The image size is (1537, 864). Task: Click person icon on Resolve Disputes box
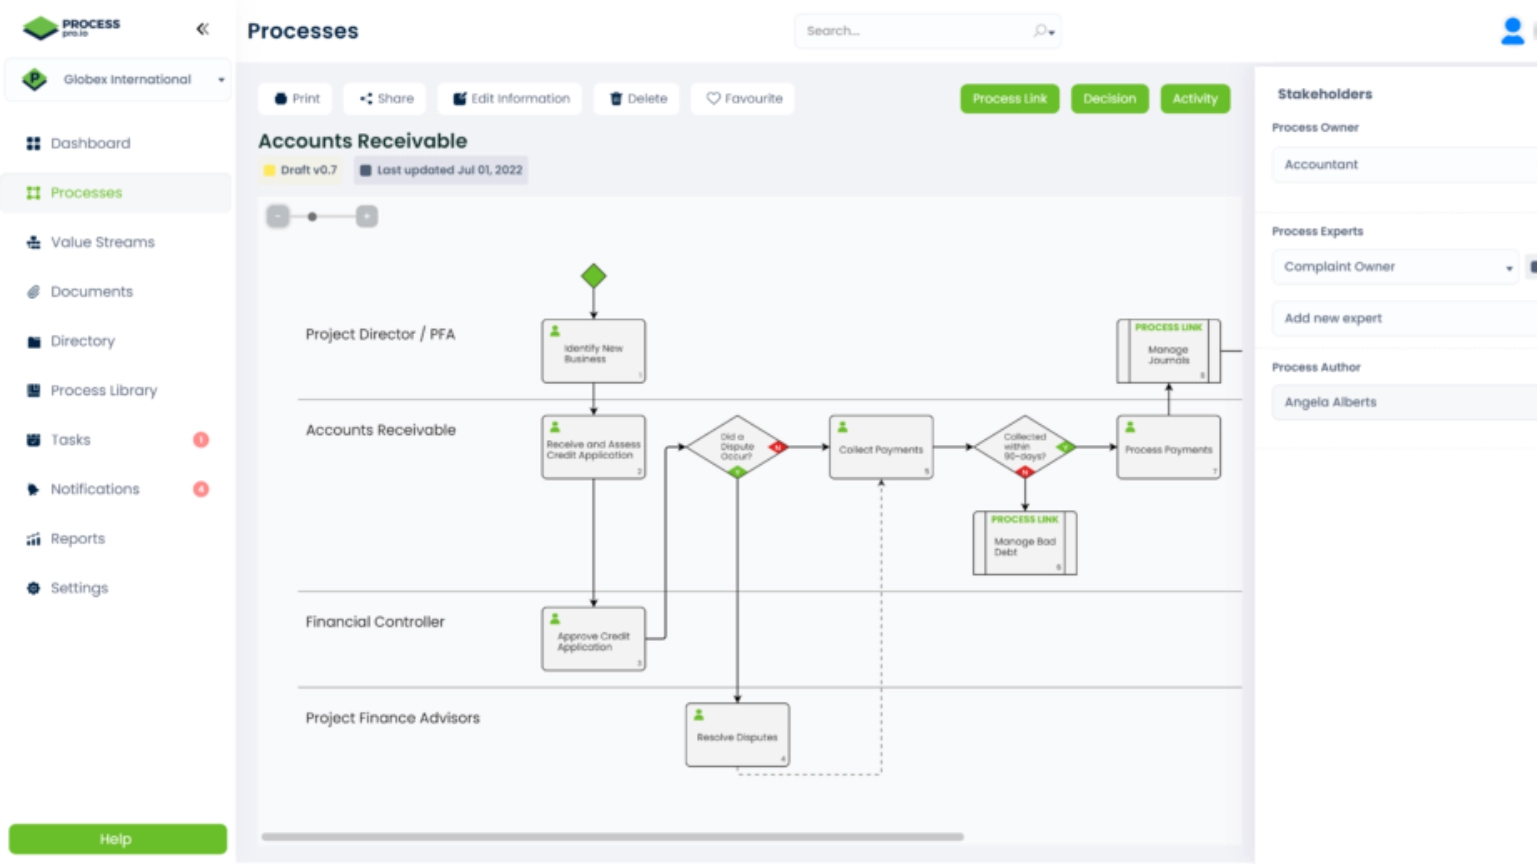point(699,715)
